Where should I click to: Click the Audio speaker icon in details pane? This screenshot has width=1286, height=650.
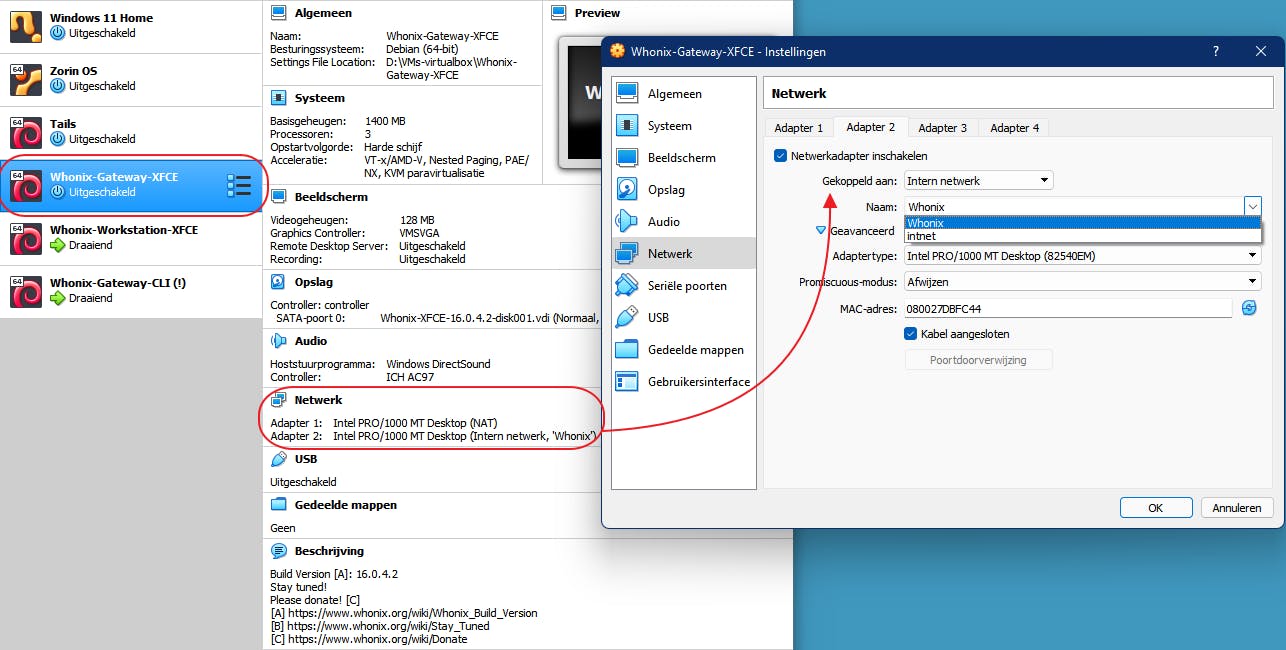(279, 341)
